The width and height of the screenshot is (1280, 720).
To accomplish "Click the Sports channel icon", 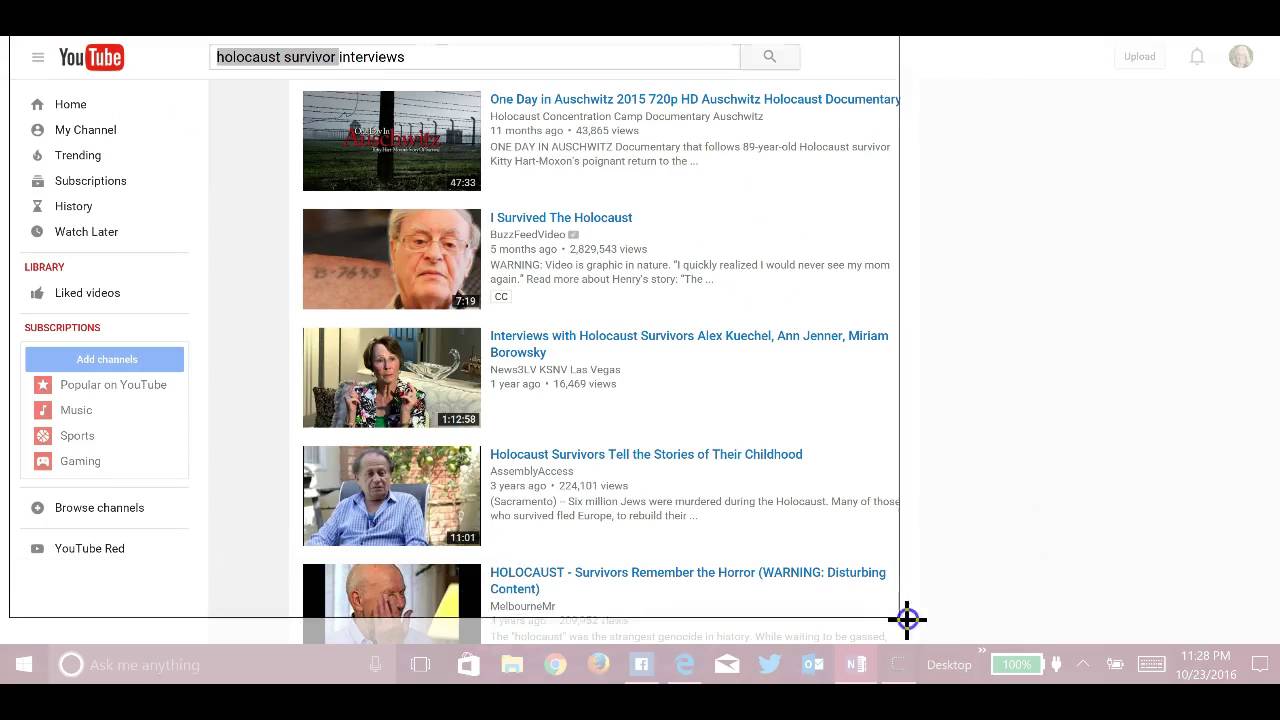I will (x=43, y=436).
